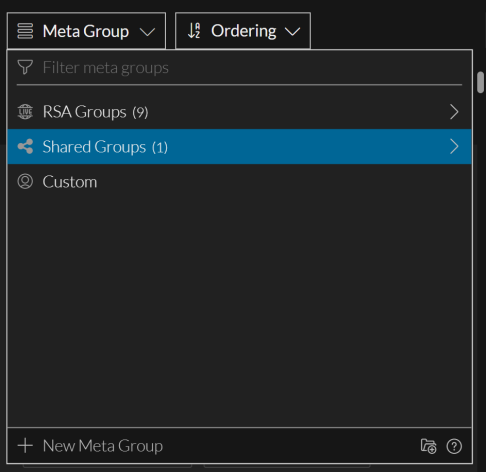The image size is (486, 472).
Task: Open the help question mark icon
Action: (454, 446)
